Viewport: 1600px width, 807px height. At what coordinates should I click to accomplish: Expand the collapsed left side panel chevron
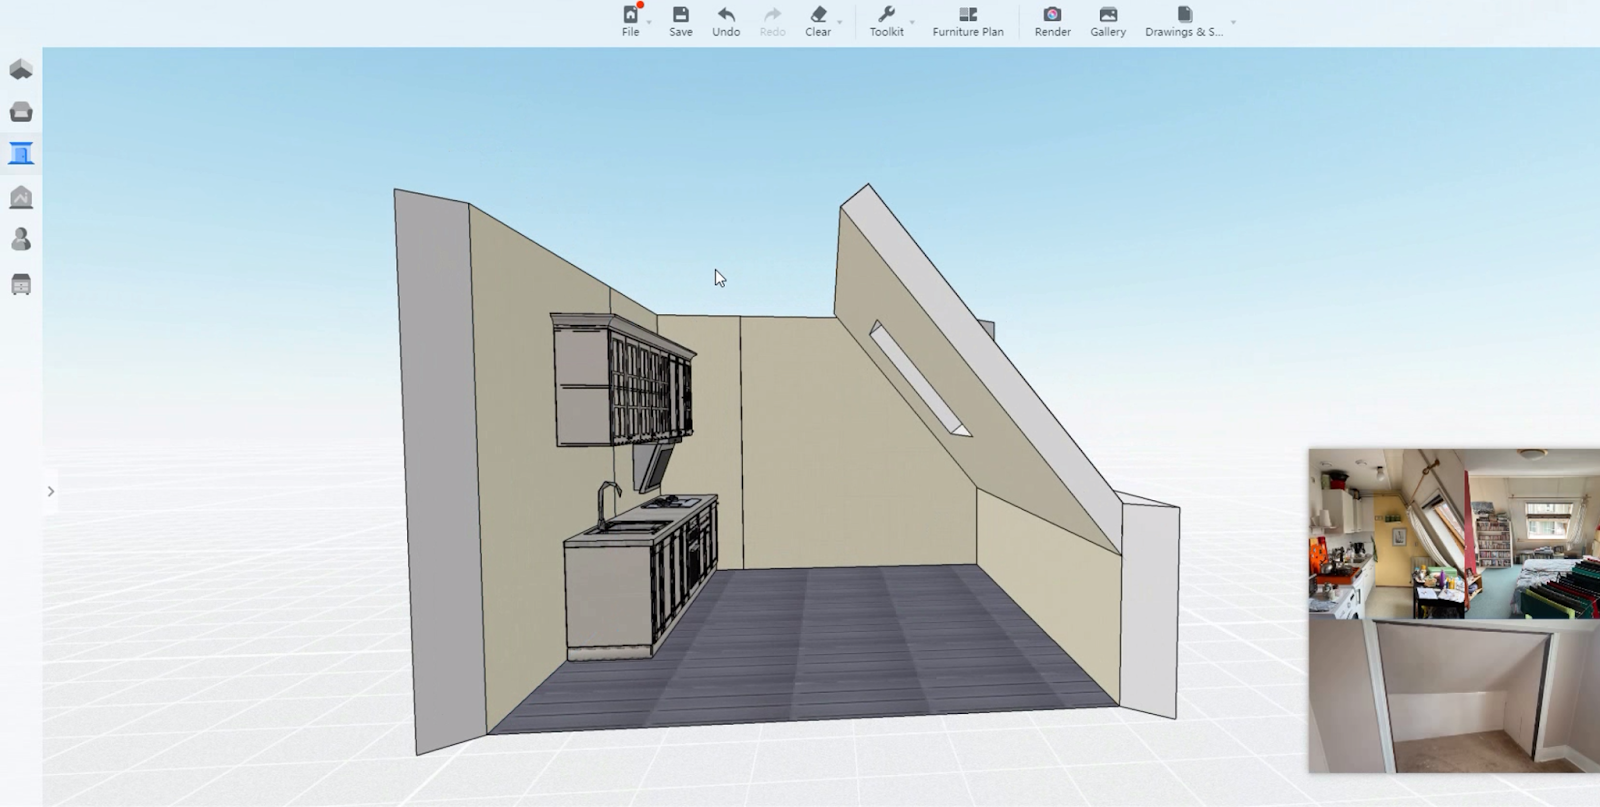pos(50,491)
